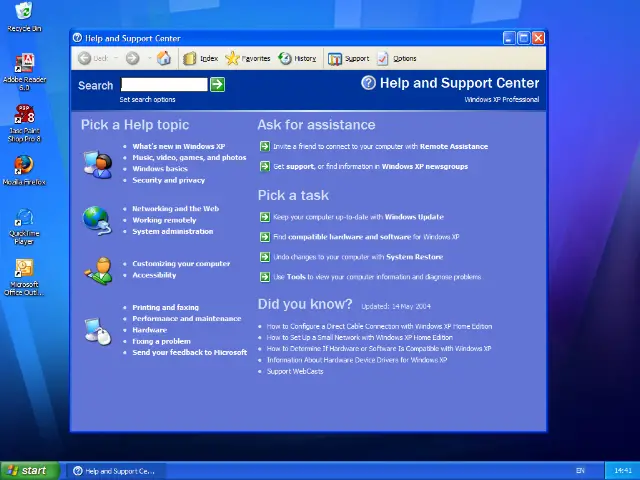The height and width of the screenshot is (480, 640).
Task: Select Microsoft Office Outlook desktop icon
Action: point(24,277)
